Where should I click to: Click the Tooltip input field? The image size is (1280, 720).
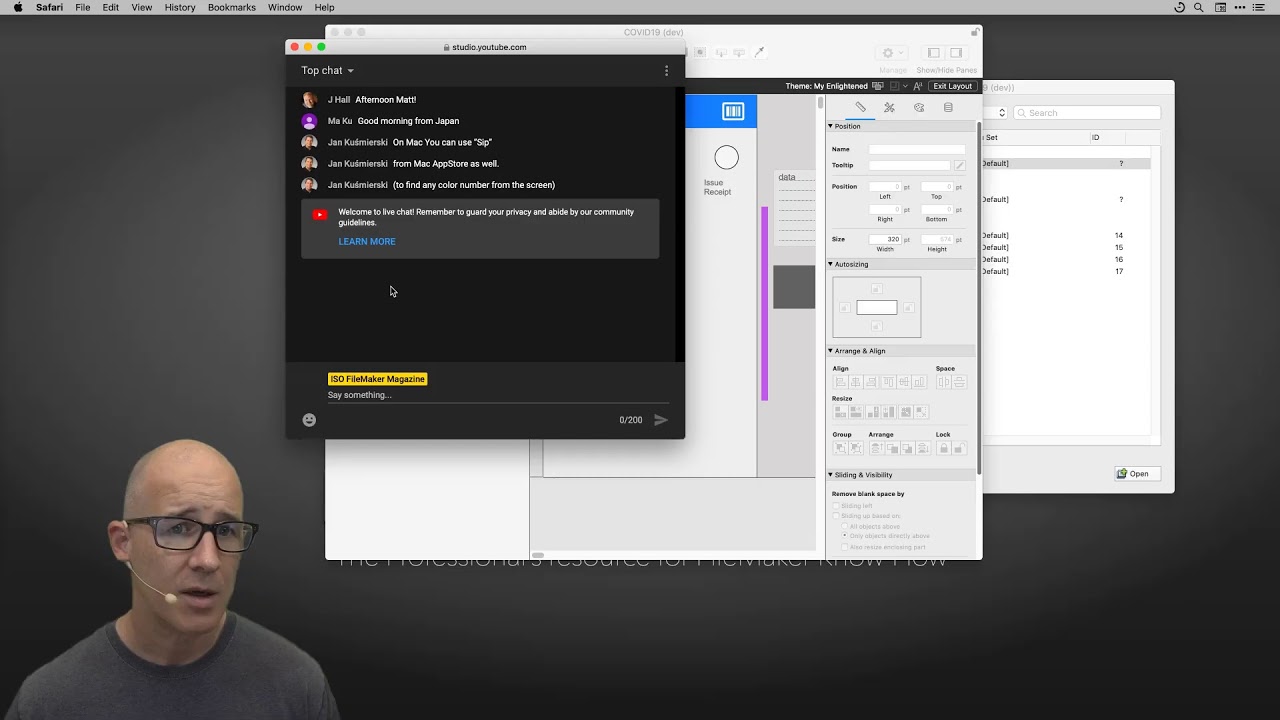pyautogui.click(x=909, y=165)
